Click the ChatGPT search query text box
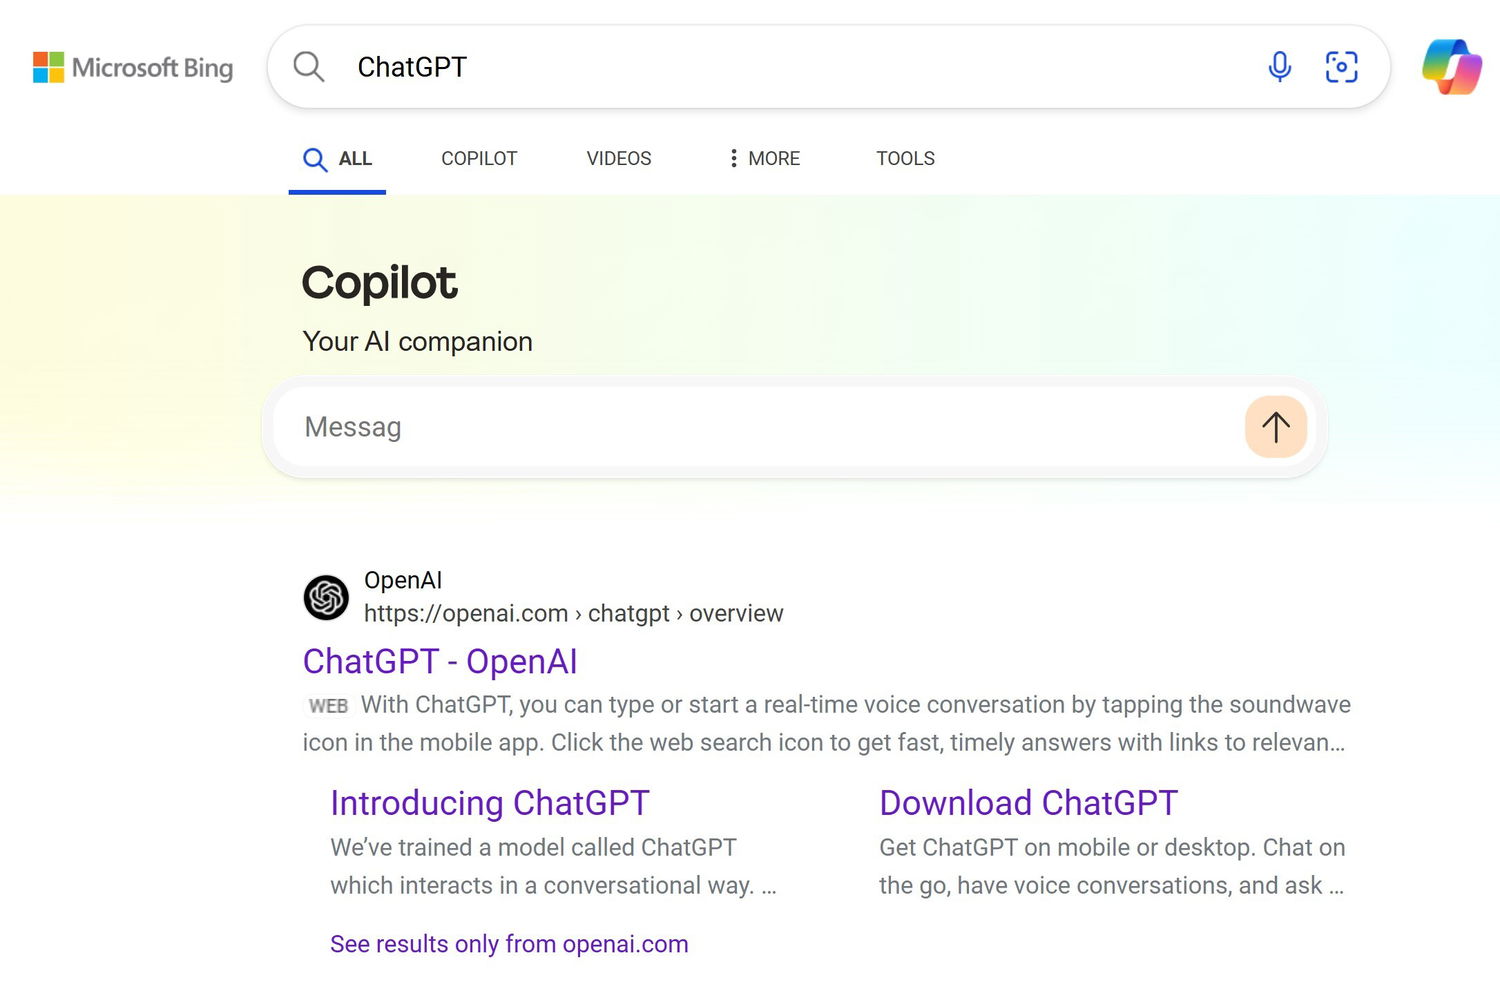This screenshot has height=1000, width=1500. [x=800, y=67]
